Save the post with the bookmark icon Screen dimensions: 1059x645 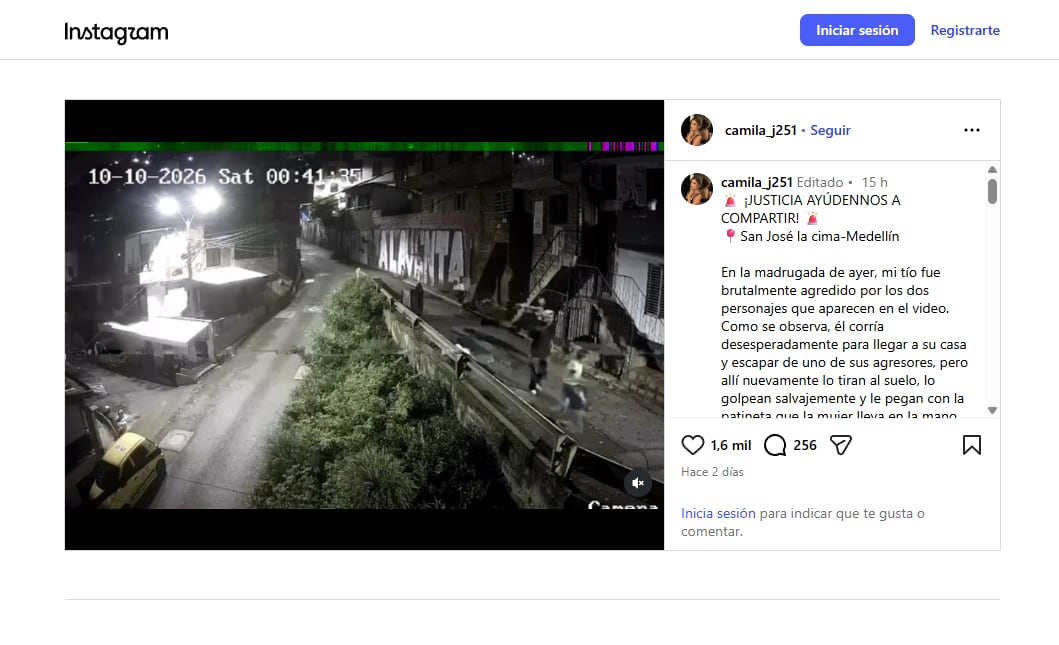pos(971,445)
